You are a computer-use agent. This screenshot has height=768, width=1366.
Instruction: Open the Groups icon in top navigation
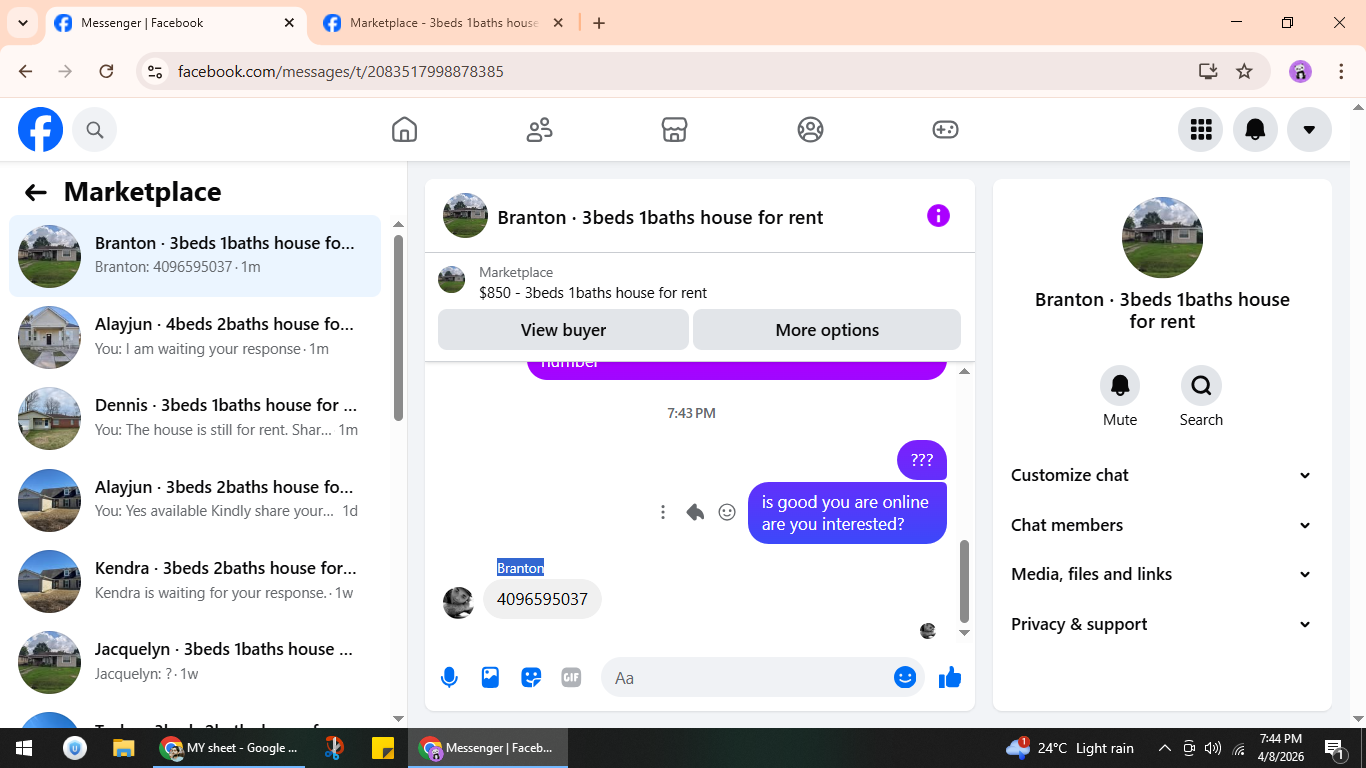810,130
